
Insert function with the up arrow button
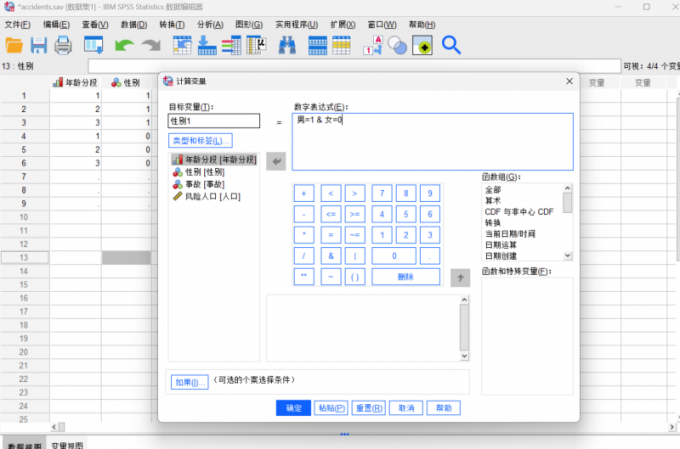(x=460, y=278)
